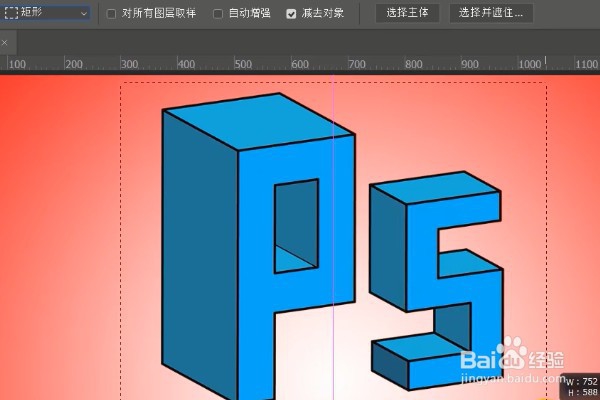The height and width of the screenshot is (400, 600).
Task: Open the 矩形 mode dropdown
Action: click(x=46, y=13)
